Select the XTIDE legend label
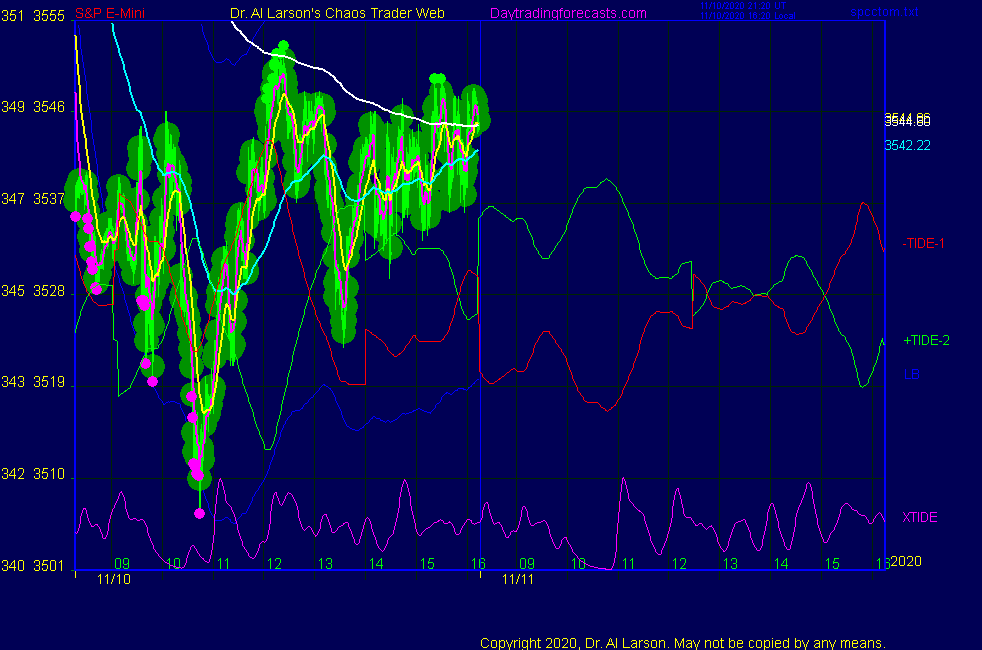 coord(919,517)
